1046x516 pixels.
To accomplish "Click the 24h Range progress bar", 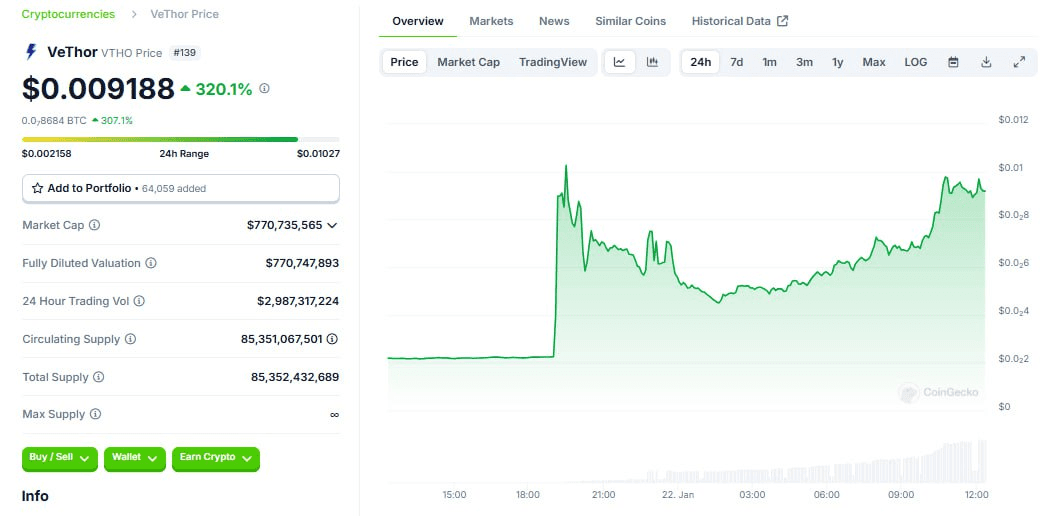I will coord(181,139).
